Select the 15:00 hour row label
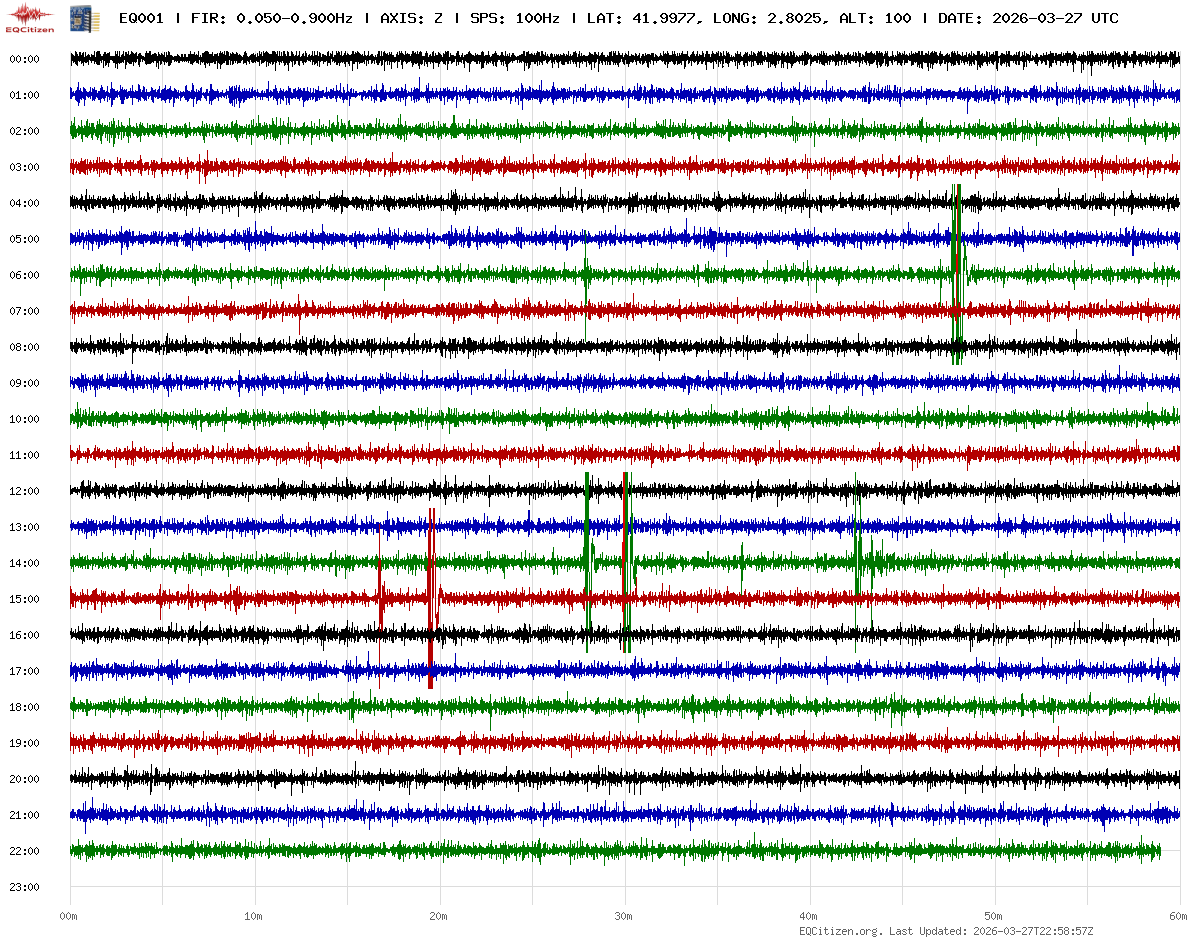Viewport: 1200px width, 940px height. (24, 599)
